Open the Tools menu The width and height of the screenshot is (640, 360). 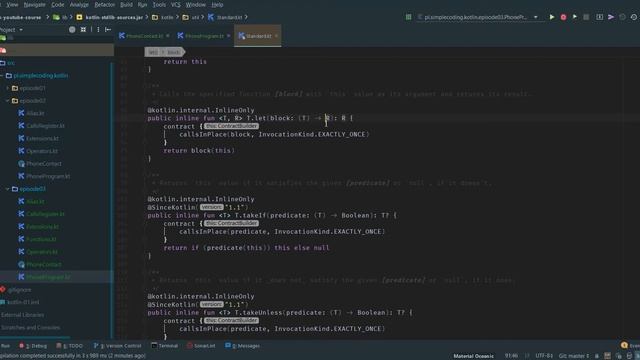tap(159, 4)
